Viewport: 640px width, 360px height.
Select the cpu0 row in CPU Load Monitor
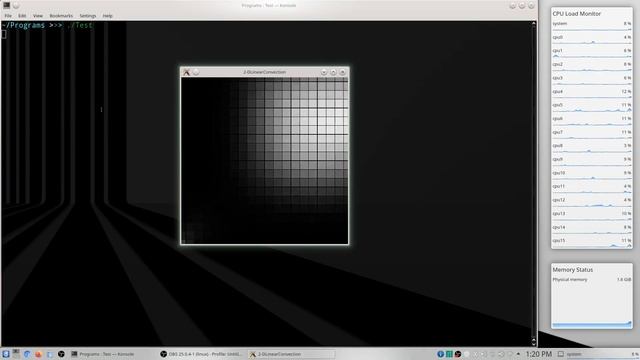(x=592, y=39)
